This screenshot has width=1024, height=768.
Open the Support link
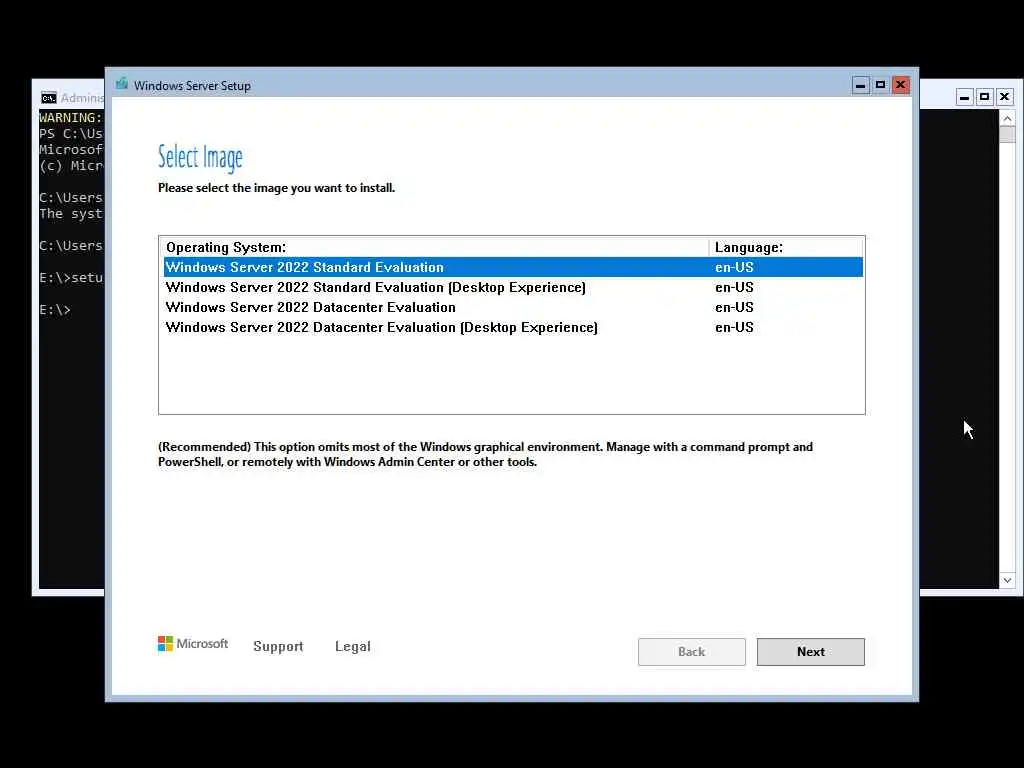click(278, 646)
